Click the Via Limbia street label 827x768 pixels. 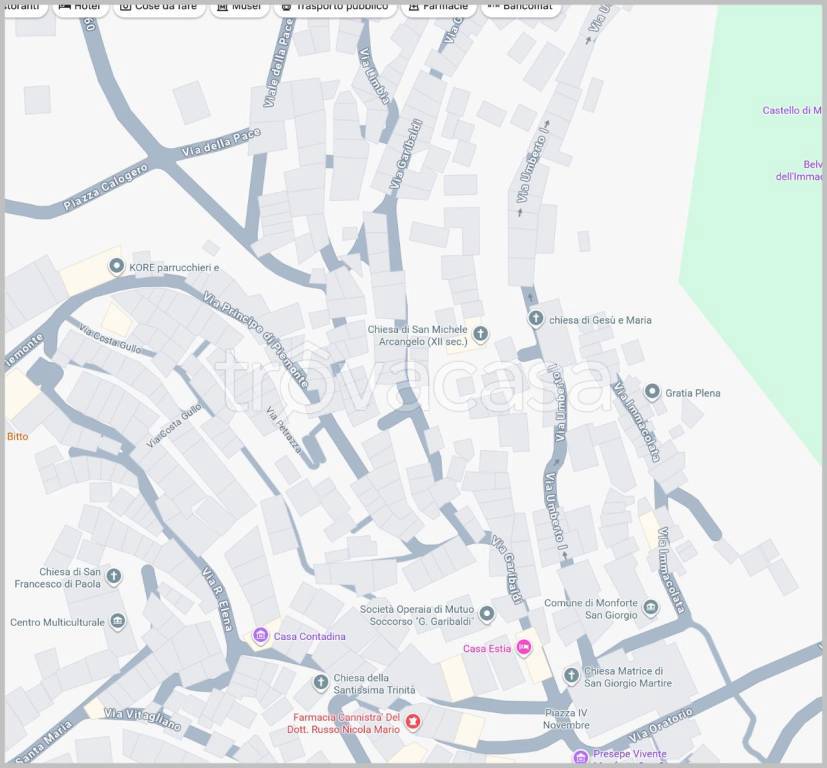tap(374, 76)
